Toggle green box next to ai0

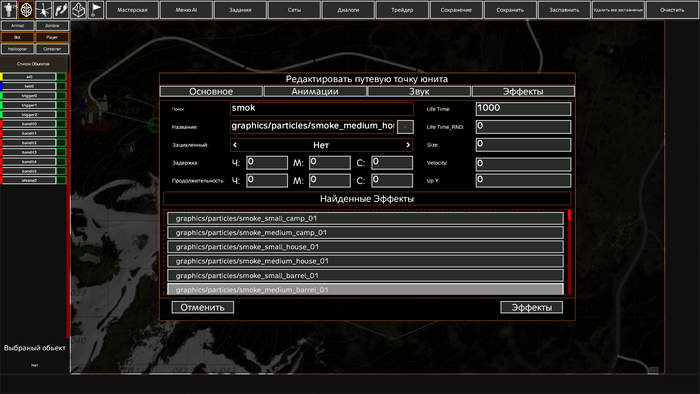[61, 77]
